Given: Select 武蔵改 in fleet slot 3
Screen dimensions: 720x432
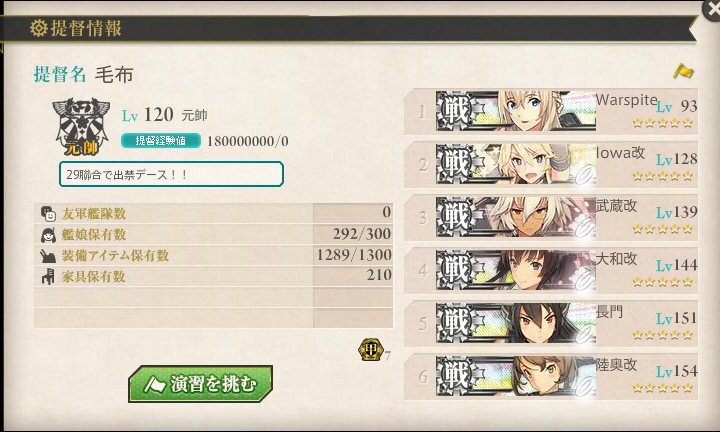Looking at the screenshot, I should click(x=551, y=217).
